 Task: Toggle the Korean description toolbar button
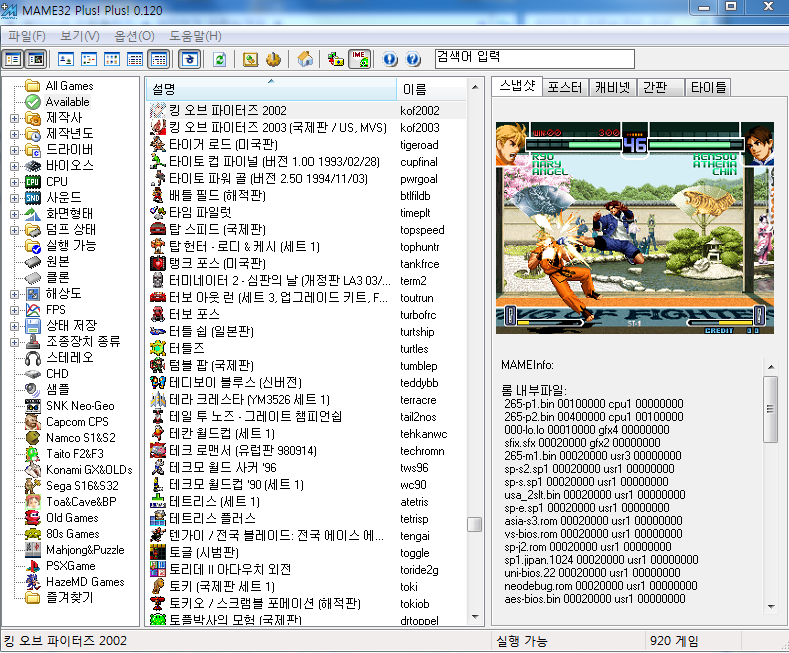pyautogui.click(x=190, y=59)
